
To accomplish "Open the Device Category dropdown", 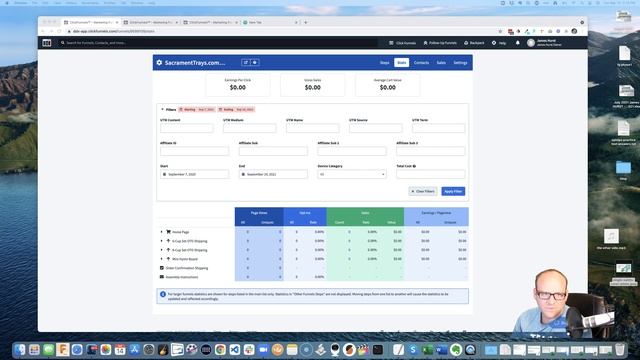I will pos(352,174).
